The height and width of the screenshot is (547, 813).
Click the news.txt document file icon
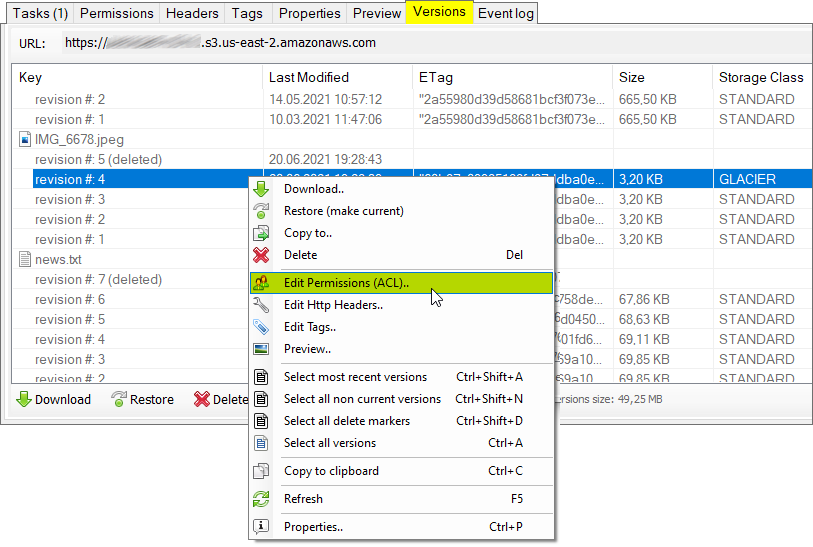point(24,259)
